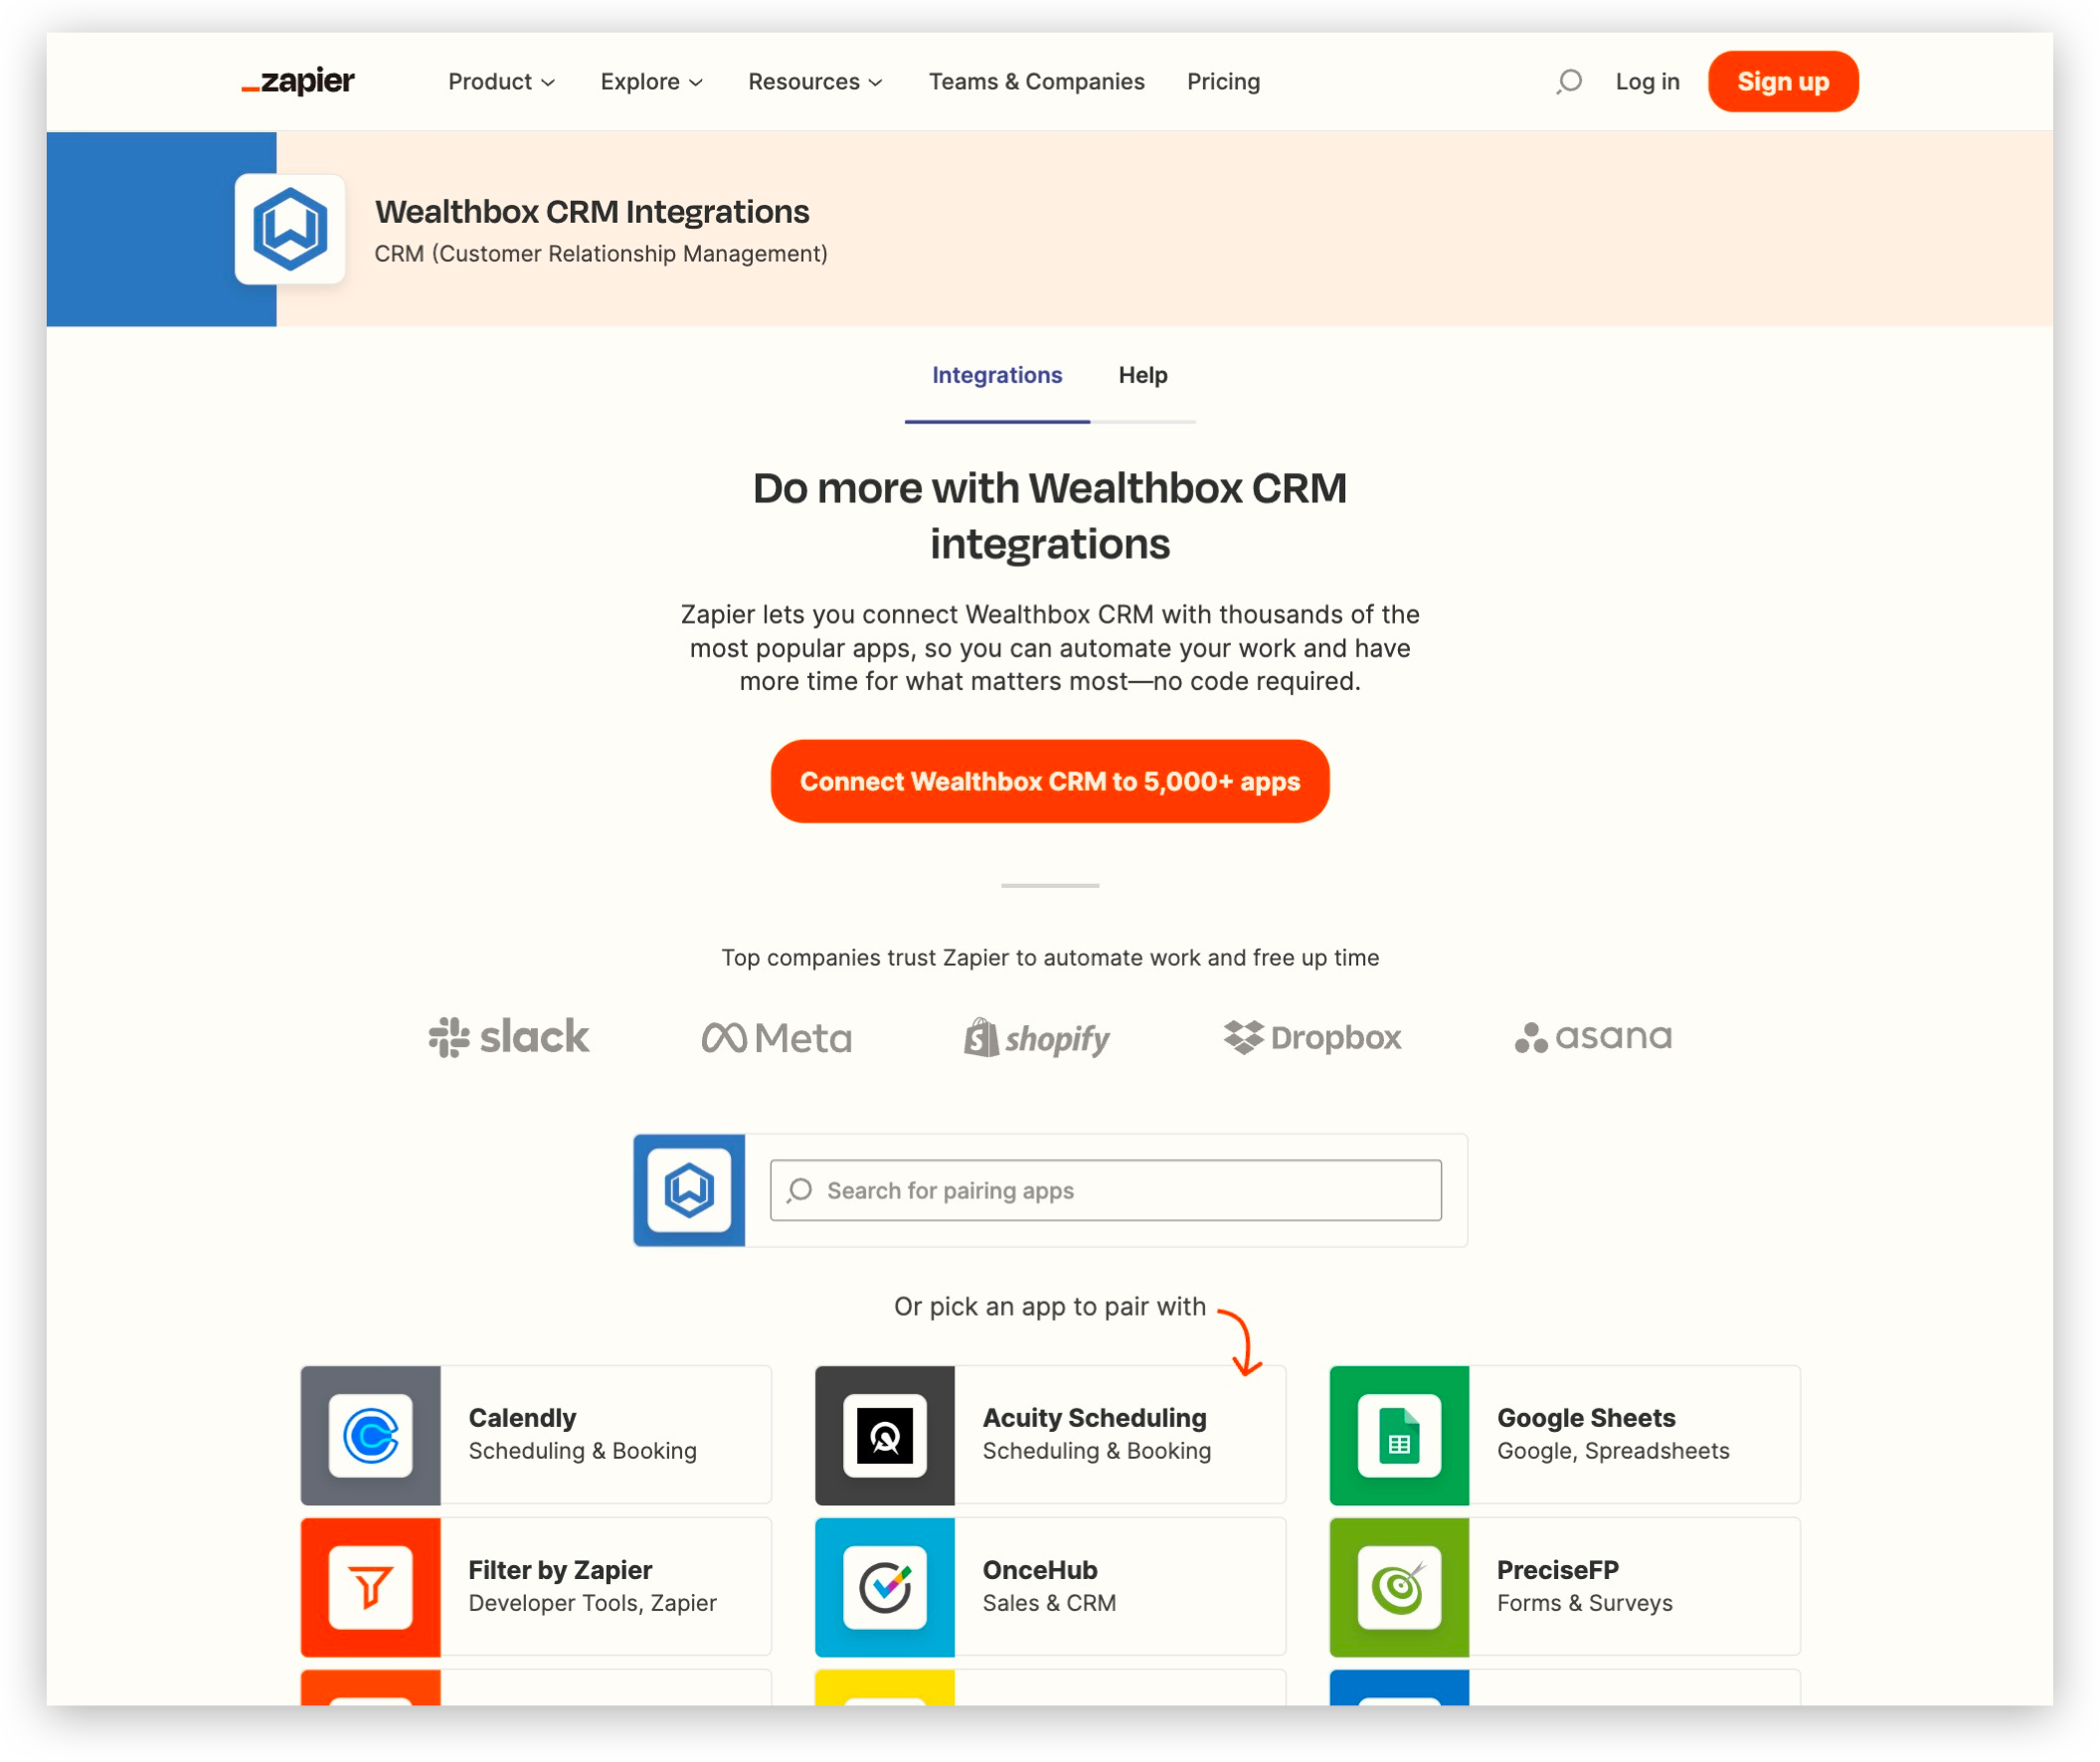Click the Slack logo
2100x1762 pixels.
click(509, 1037)
